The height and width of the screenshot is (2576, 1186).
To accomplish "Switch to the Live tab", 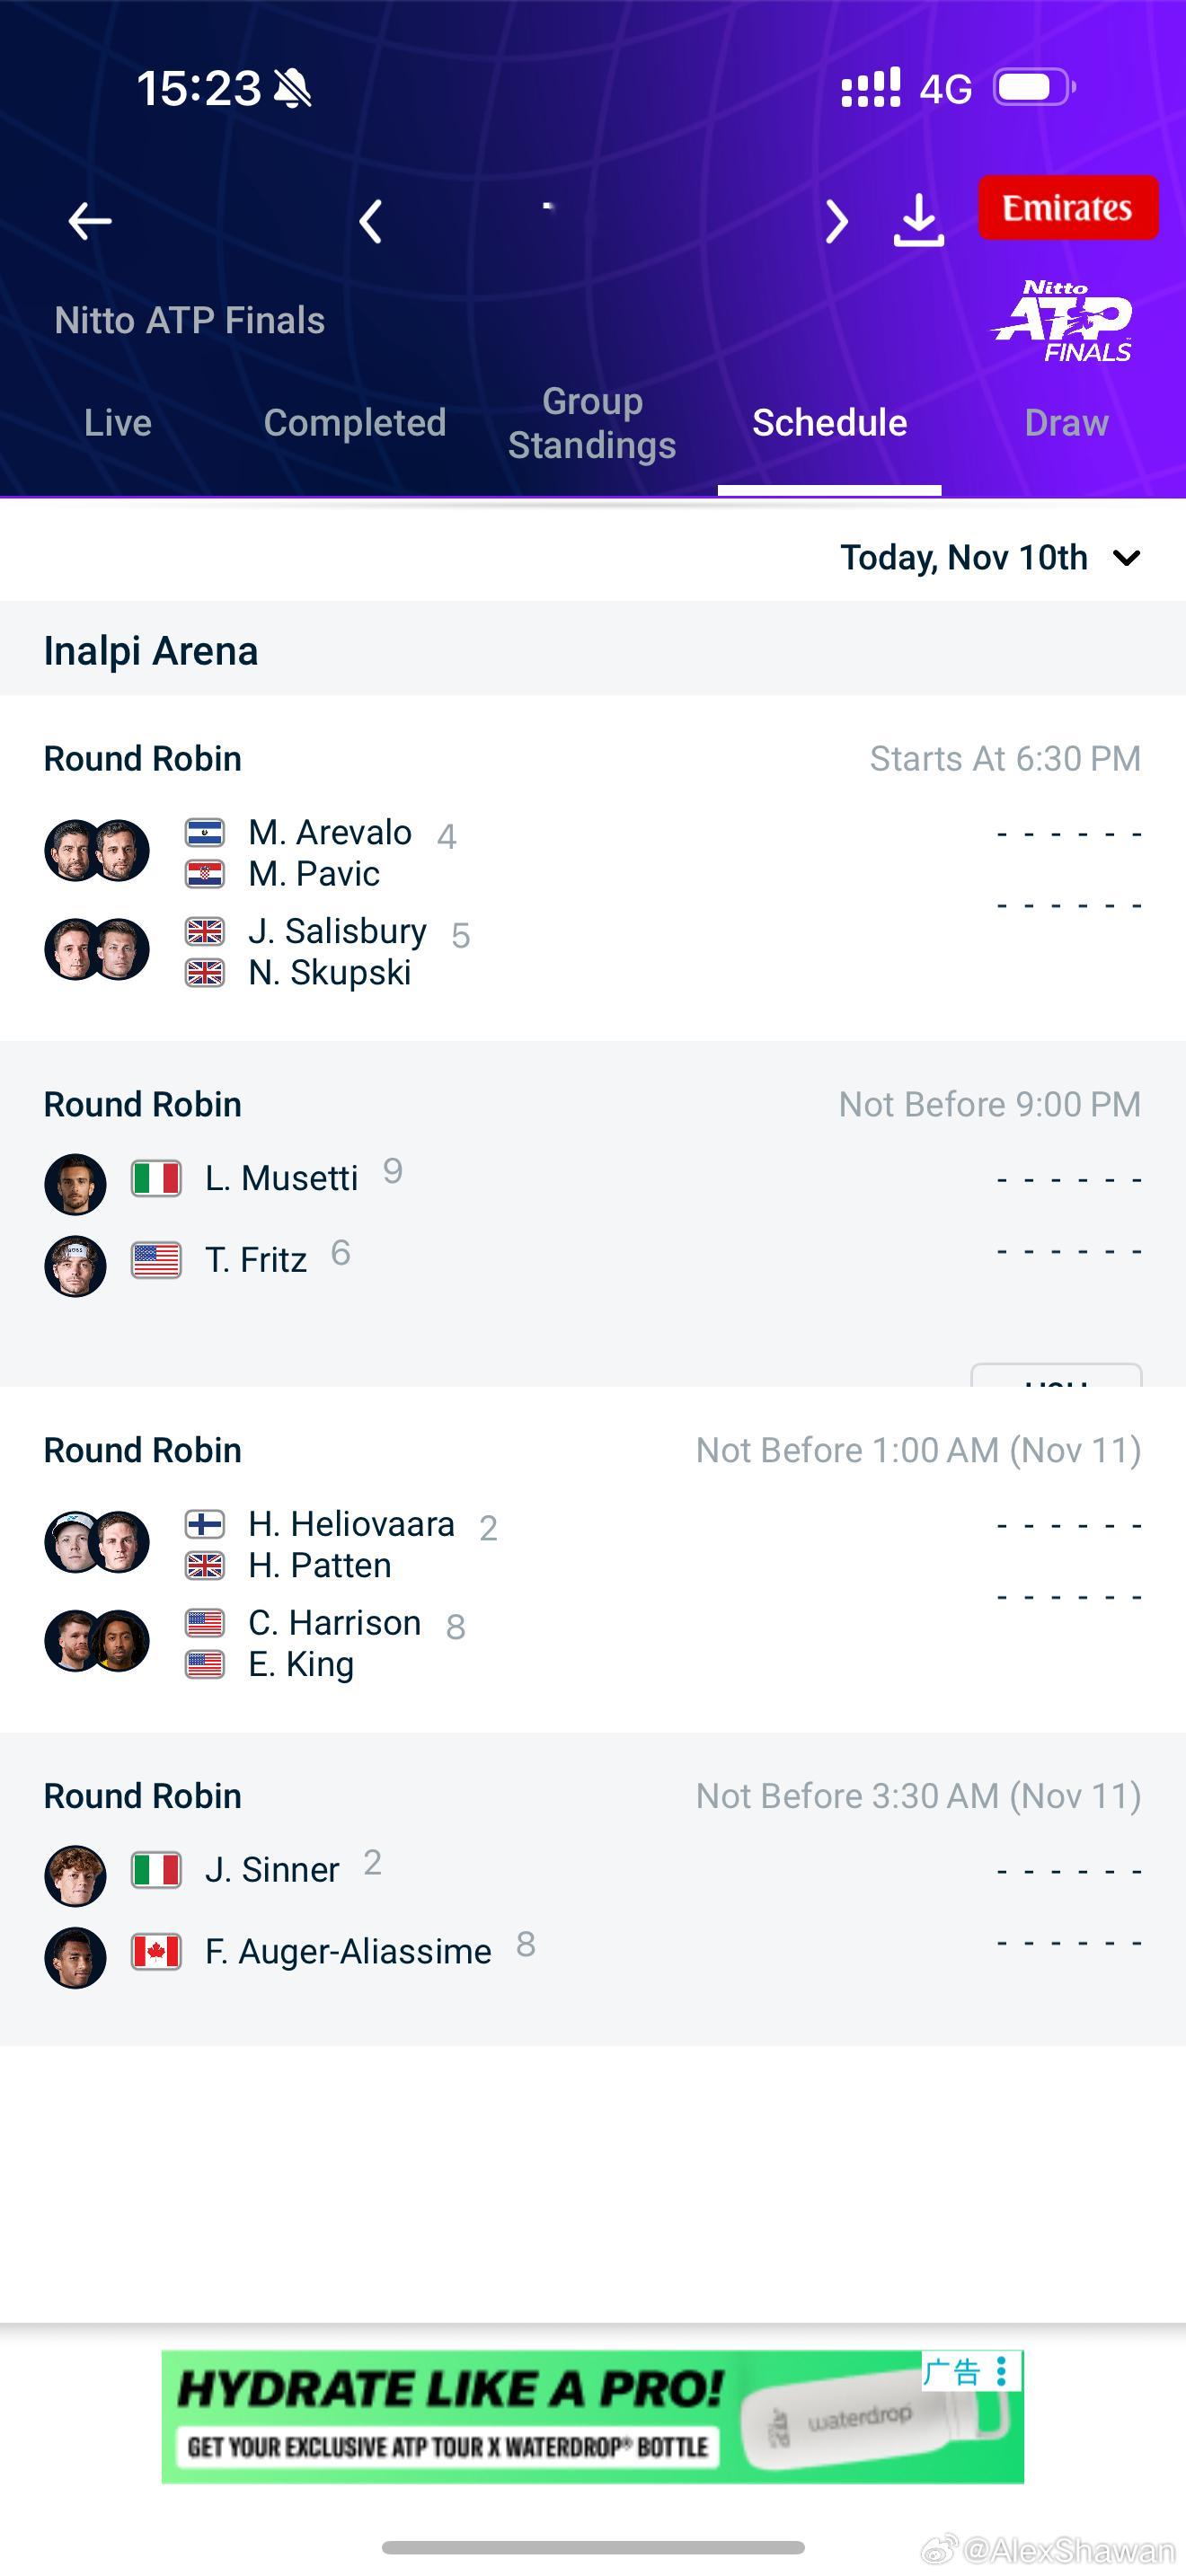I will 118,423.
